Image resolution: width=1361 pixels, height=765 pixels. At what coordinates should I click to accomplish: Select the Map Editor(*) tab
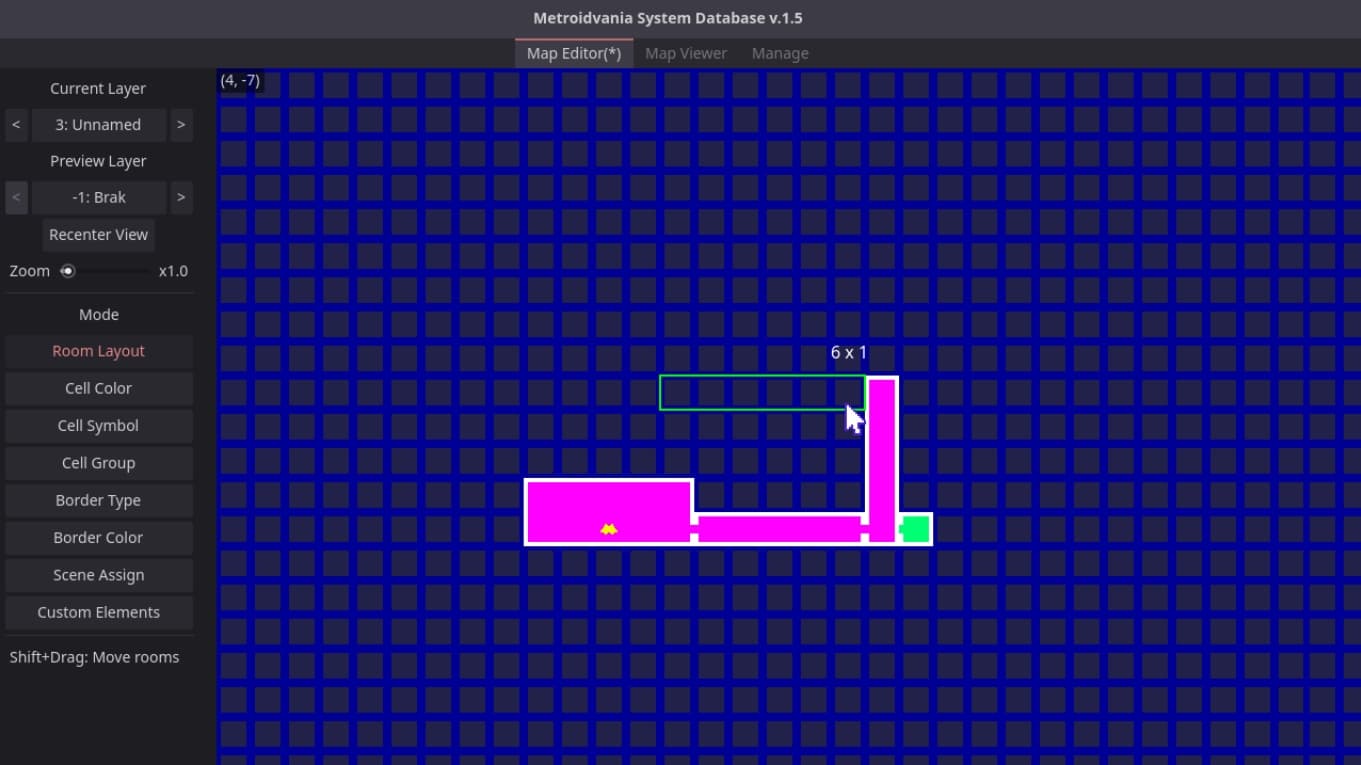coord(573,53)
